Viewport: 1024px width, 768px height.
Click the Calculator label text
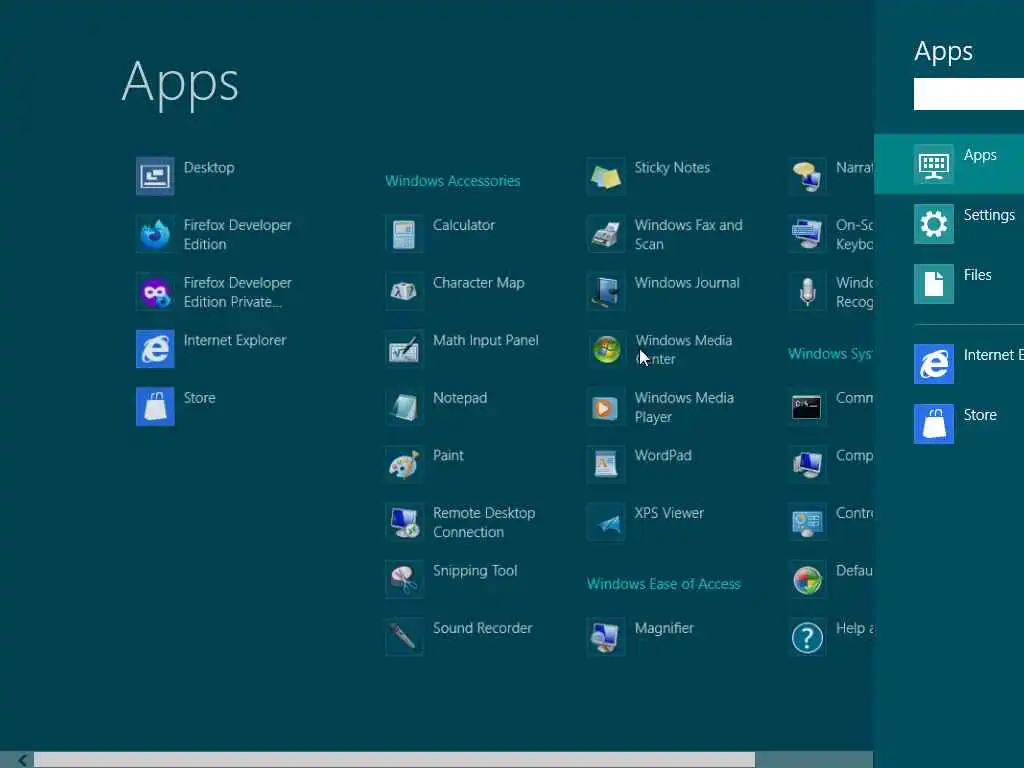pyautogui.click(x=464, y=225)
